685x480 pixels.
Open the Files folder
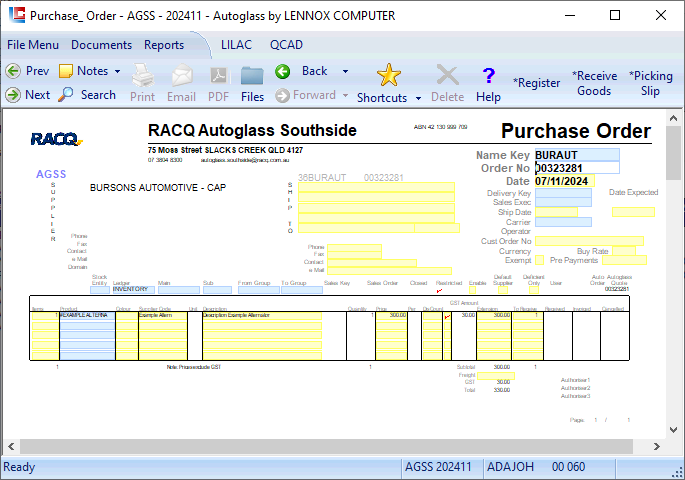[x=253, y=83]
